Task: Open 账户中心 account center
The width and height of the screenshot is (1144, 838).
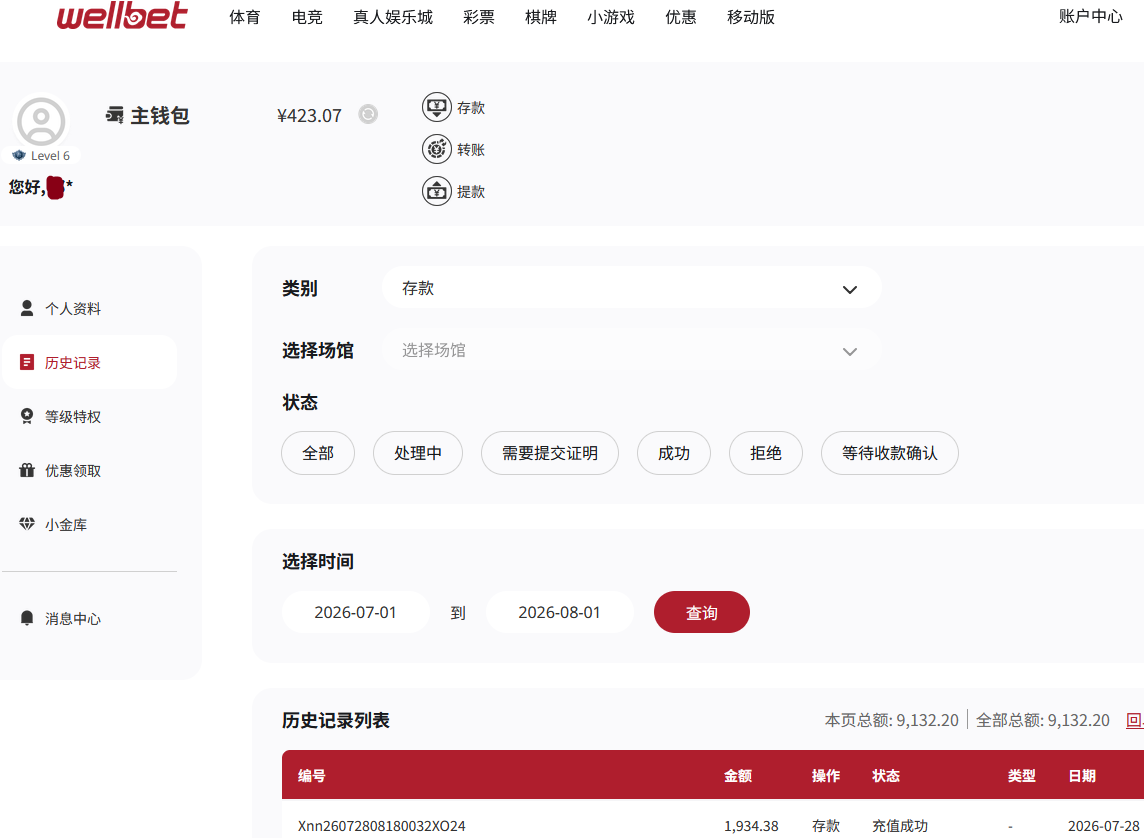Action: (x=1091, y=16)
